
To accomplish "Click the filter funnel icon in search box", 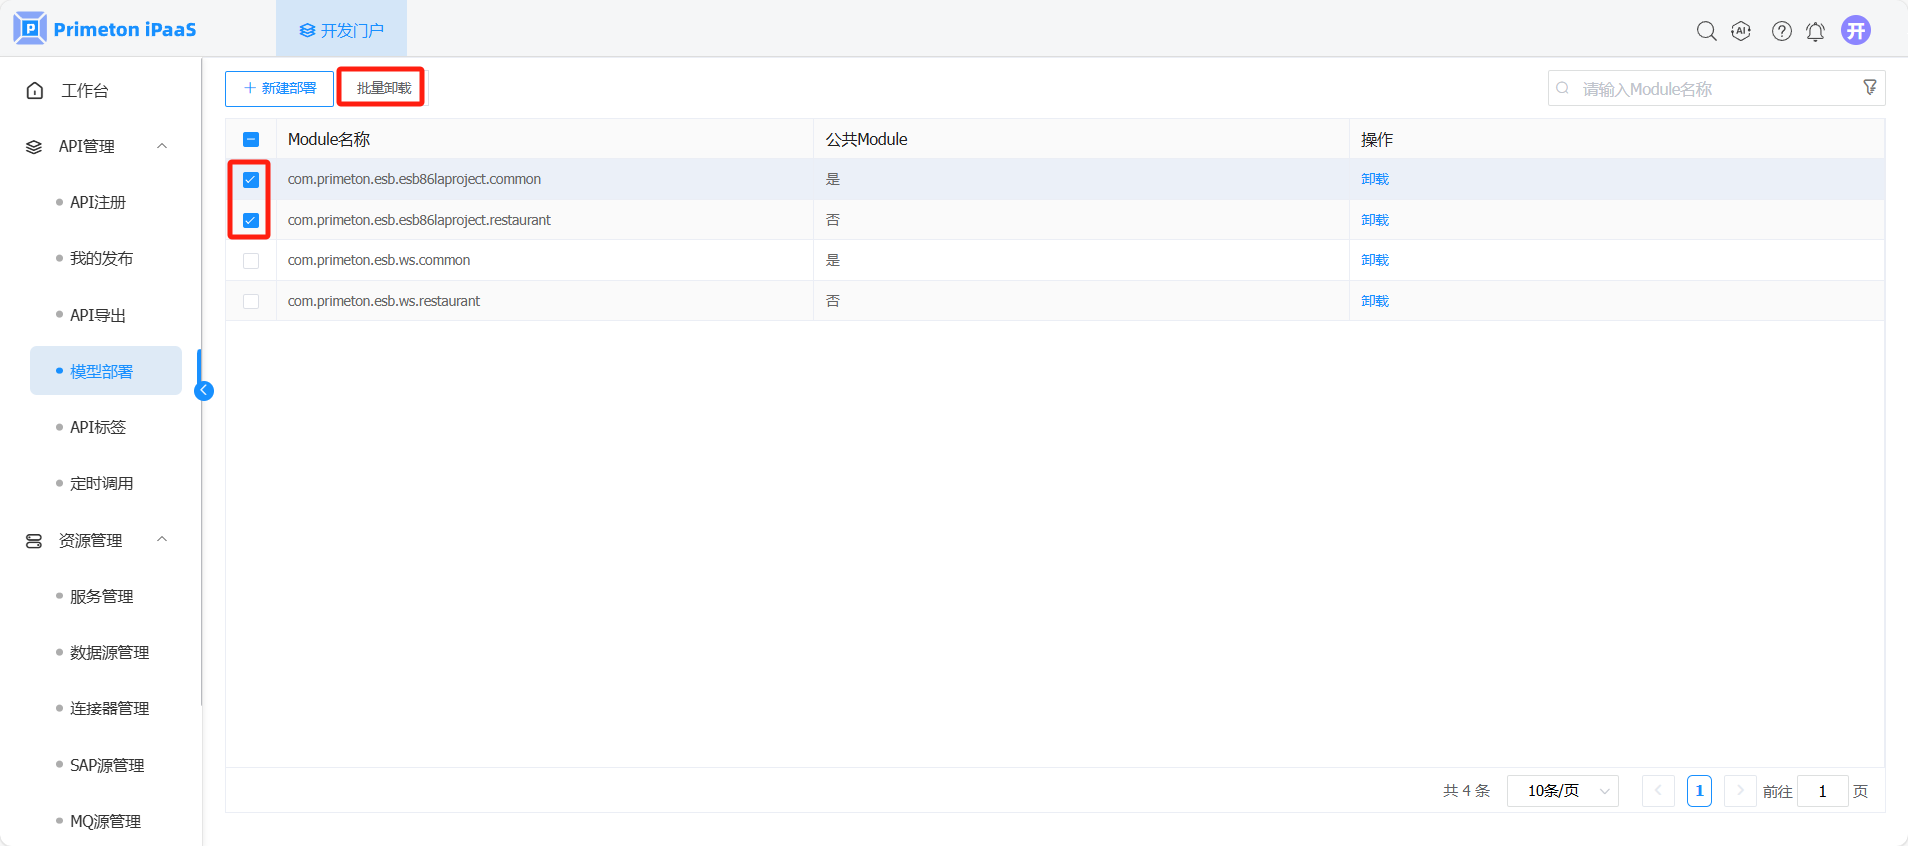I will [1869, 88].
